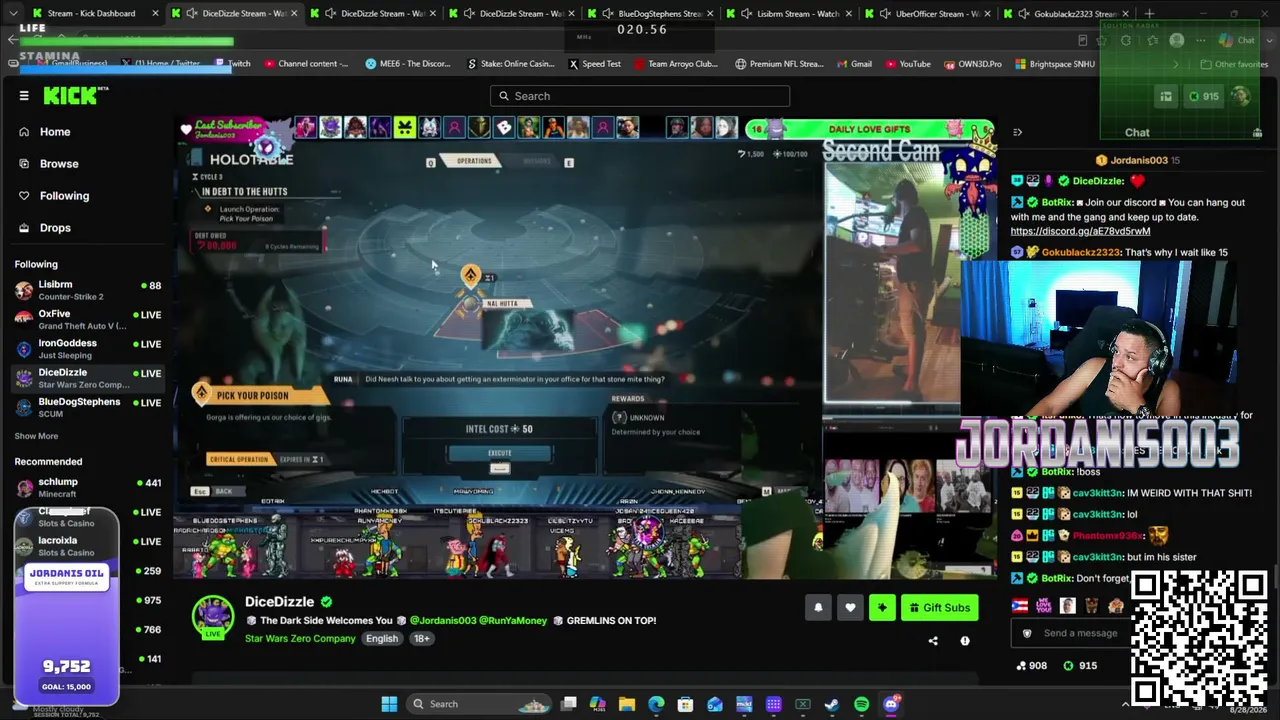
Task: Open the OWN3D.Pro bookmark
Action: coord(971,64)
